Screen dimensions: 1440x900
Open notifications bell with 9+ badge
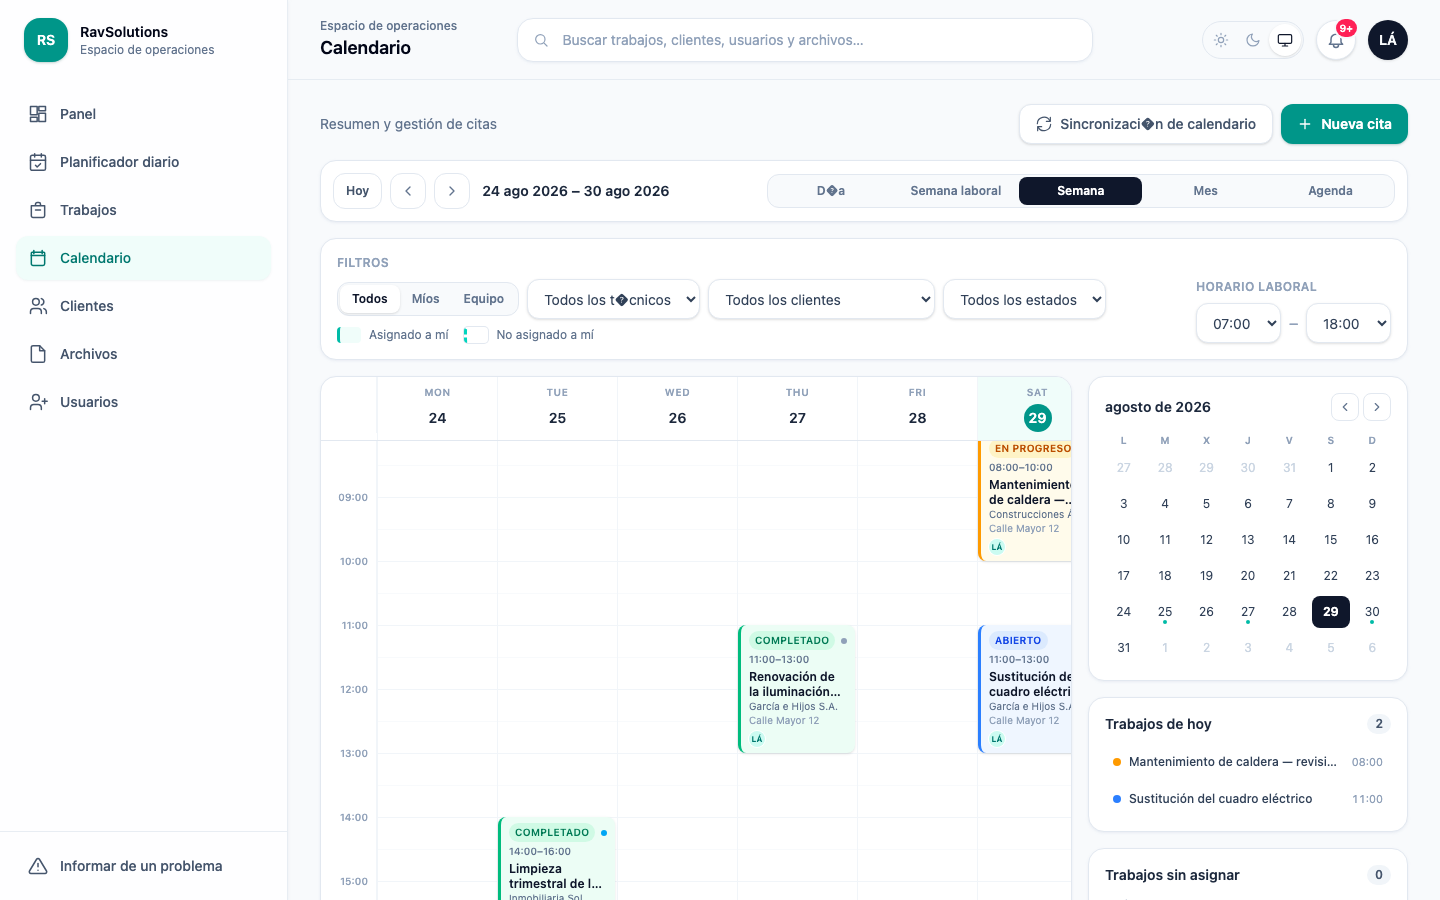tap(1336, 40)
